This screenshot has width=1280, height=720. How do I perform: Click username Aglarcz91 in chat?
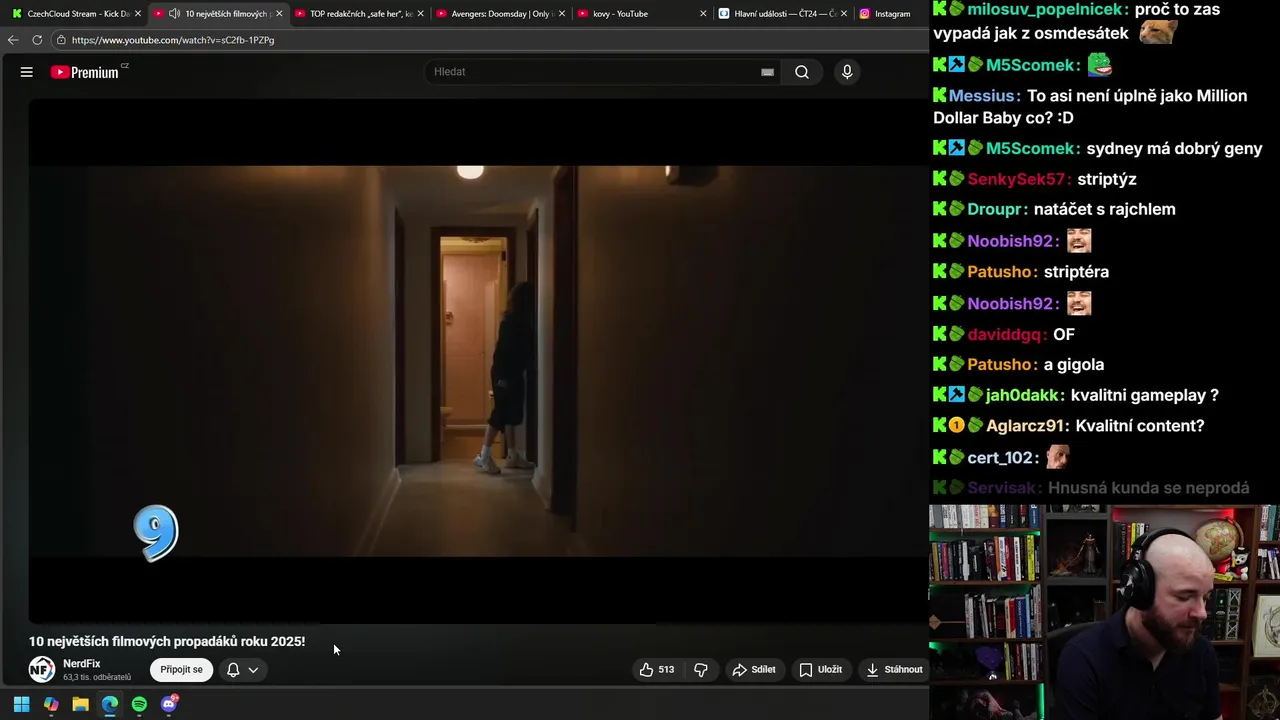tap(1025, 426)
